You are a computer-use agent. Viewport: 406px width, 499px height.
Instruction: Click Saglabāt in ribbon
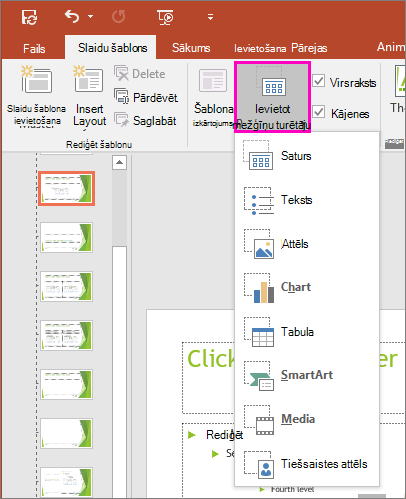click(145, 121)
